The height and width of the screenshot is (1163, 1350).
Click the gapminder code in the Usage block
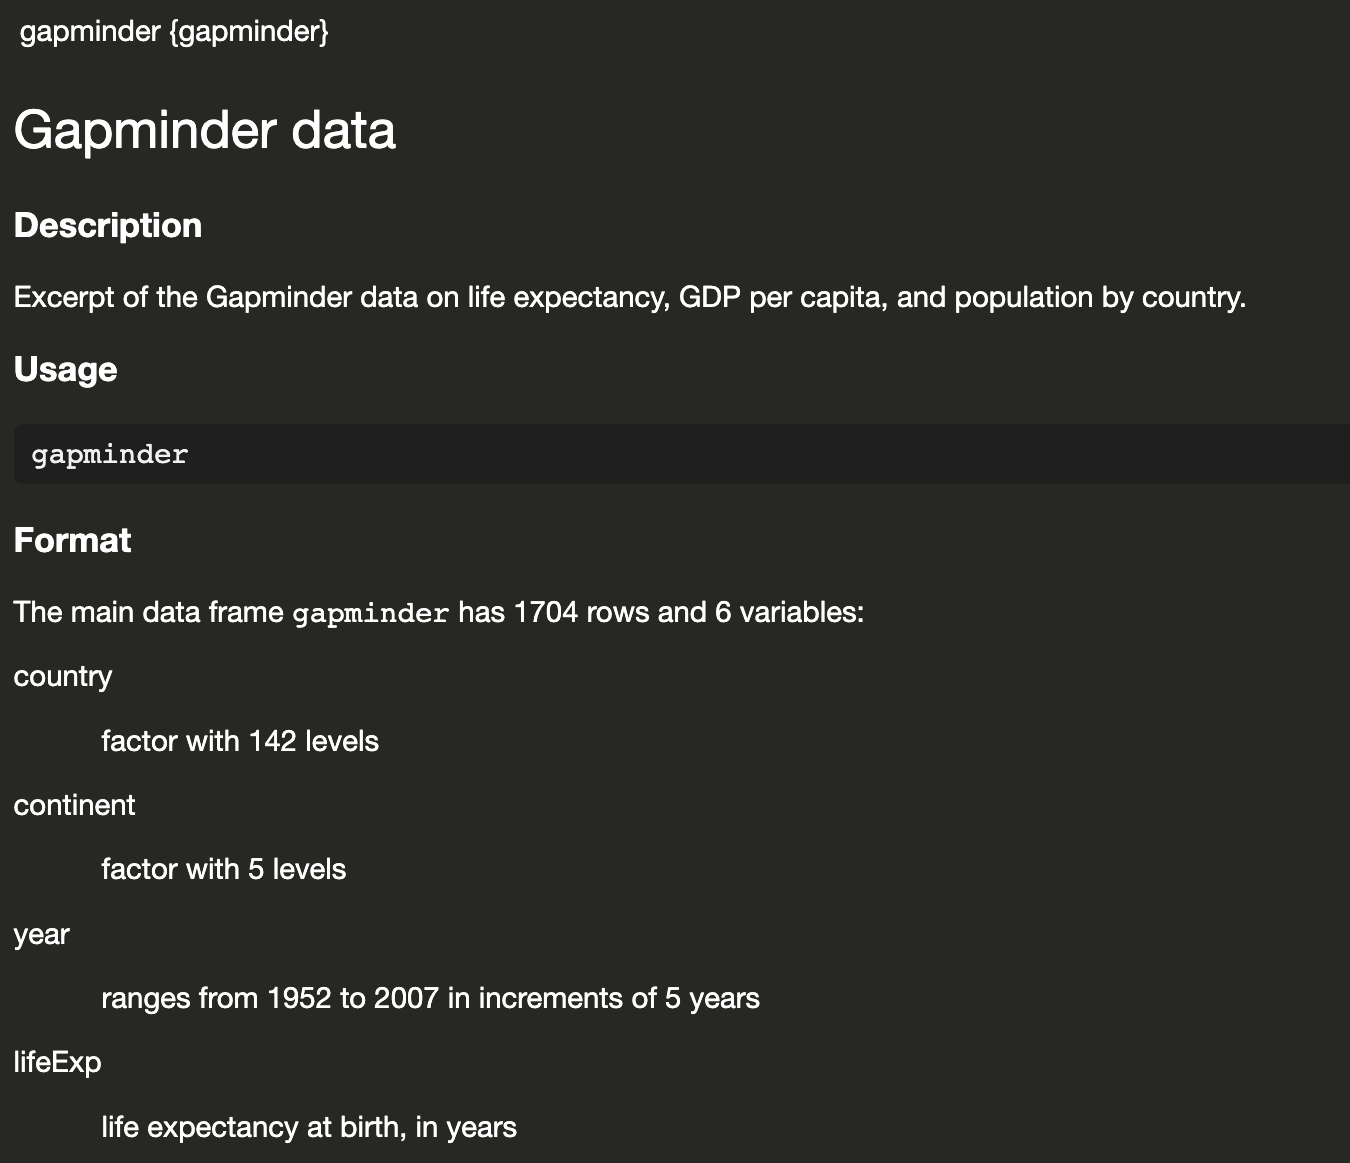click(x=110, y=455)
